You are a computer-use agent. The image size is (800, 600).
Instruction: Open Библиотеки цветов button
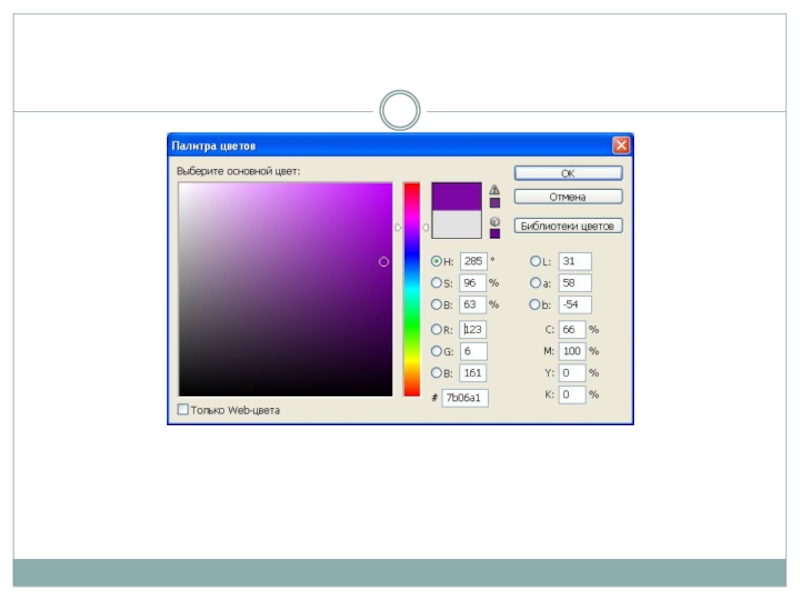coord(568,226)
